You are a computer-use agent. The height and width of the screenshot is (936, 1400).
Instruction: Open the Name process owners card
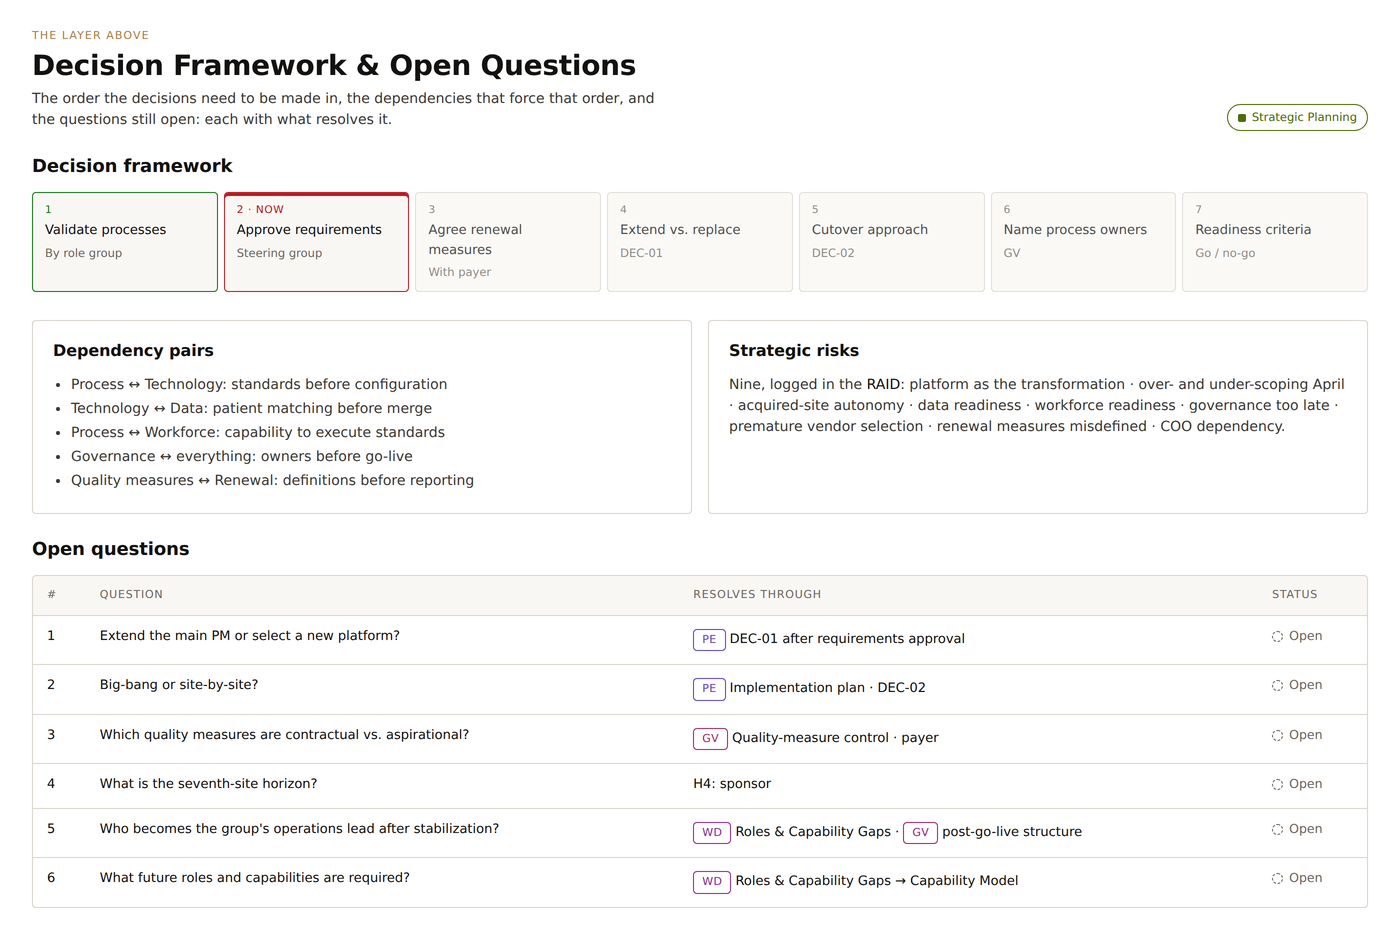[x=1083, y=242]
